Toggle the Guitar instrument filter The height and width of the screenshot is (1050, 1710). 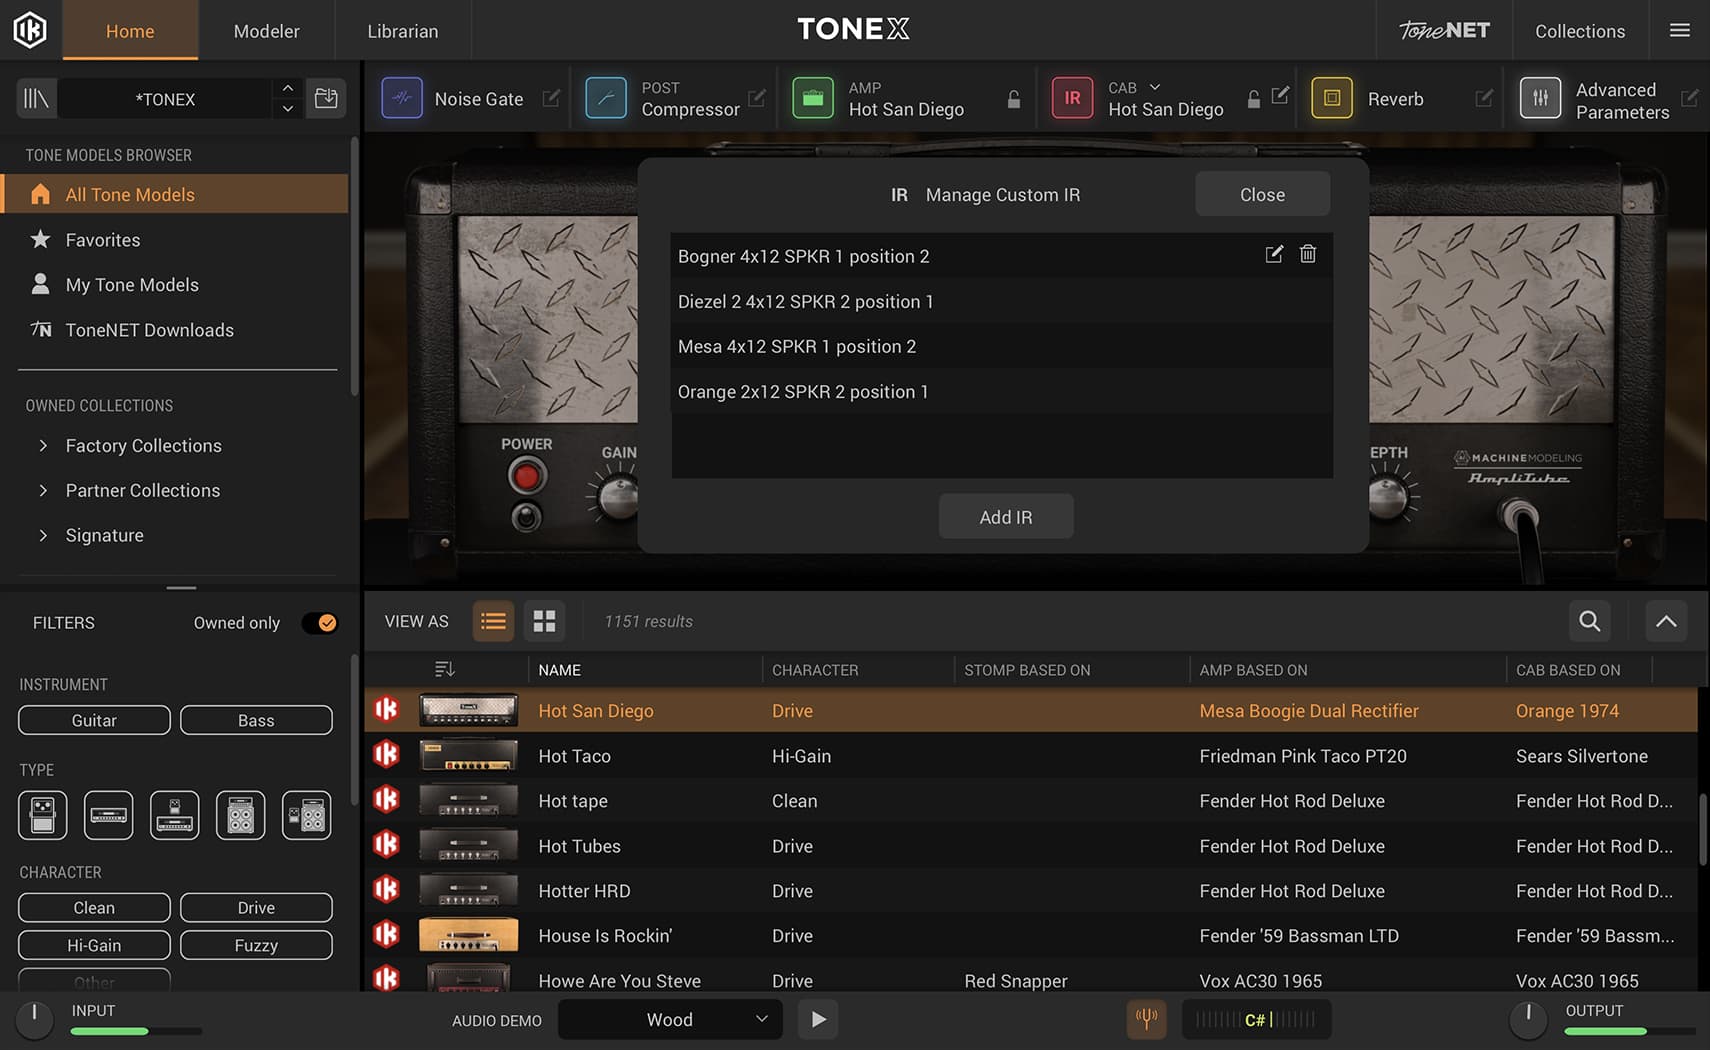(x=94, y=720)
